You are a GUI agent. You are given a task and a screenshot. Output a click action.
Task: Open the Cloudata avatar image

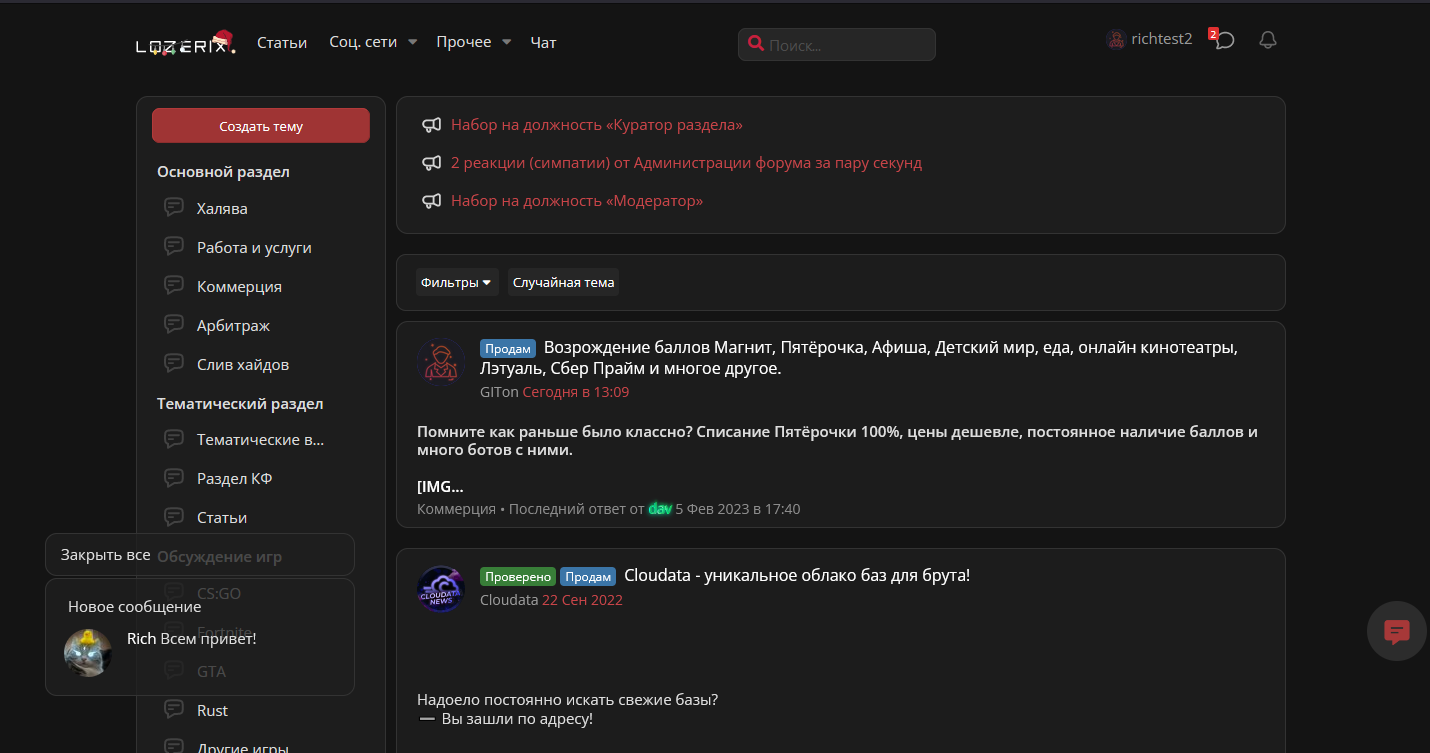coord(441,589)
